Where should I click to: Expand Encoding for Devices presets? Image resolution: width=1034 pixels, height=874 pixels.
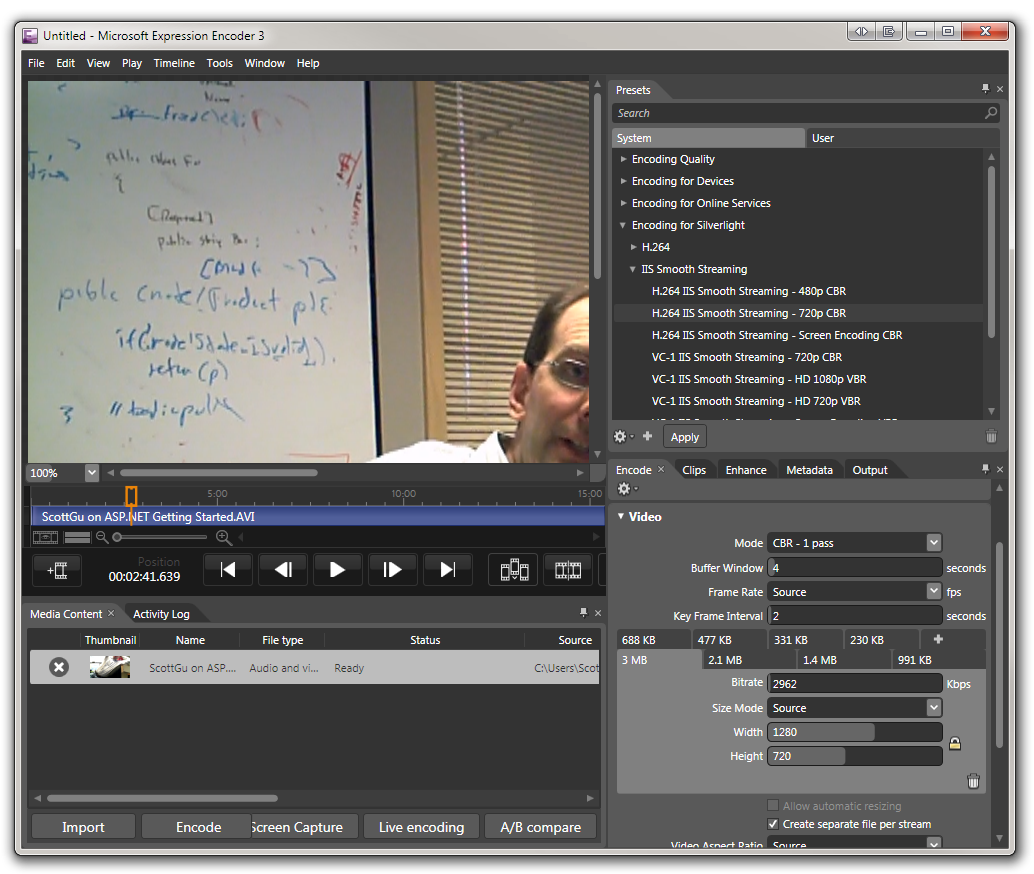(623, 181)
